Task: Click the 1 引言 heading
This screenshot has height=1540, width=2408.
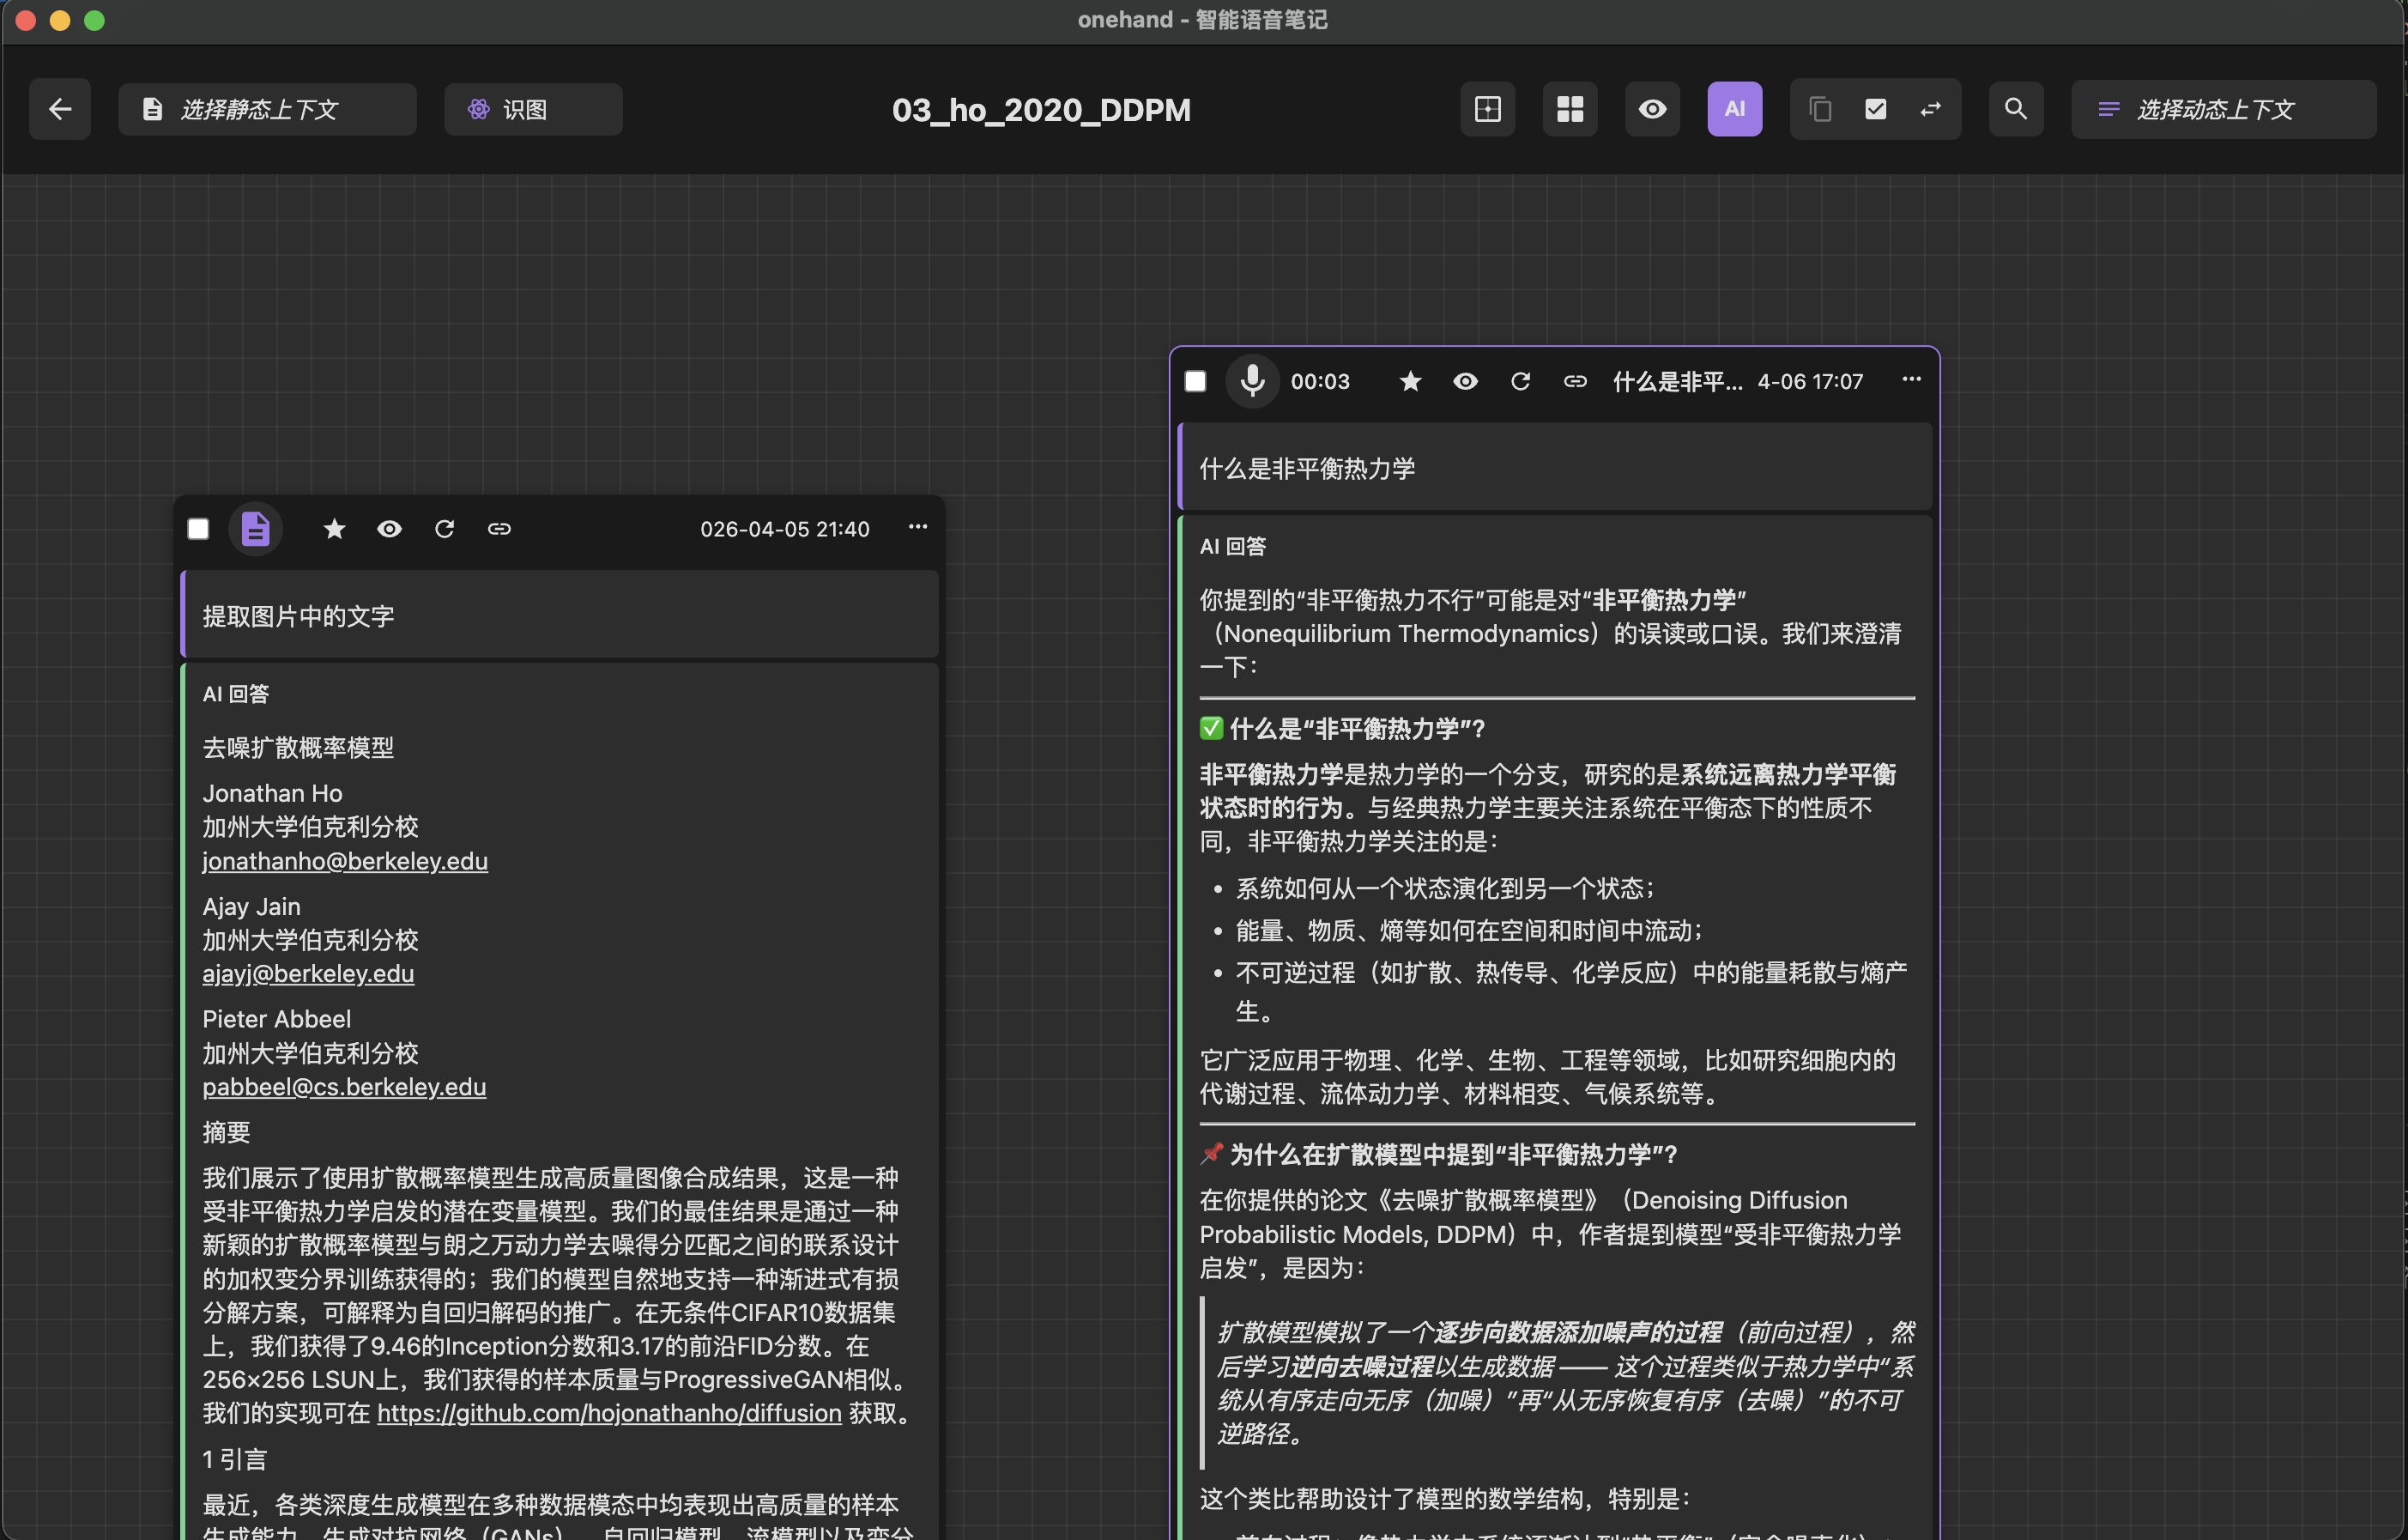Action: [234, 1459]
